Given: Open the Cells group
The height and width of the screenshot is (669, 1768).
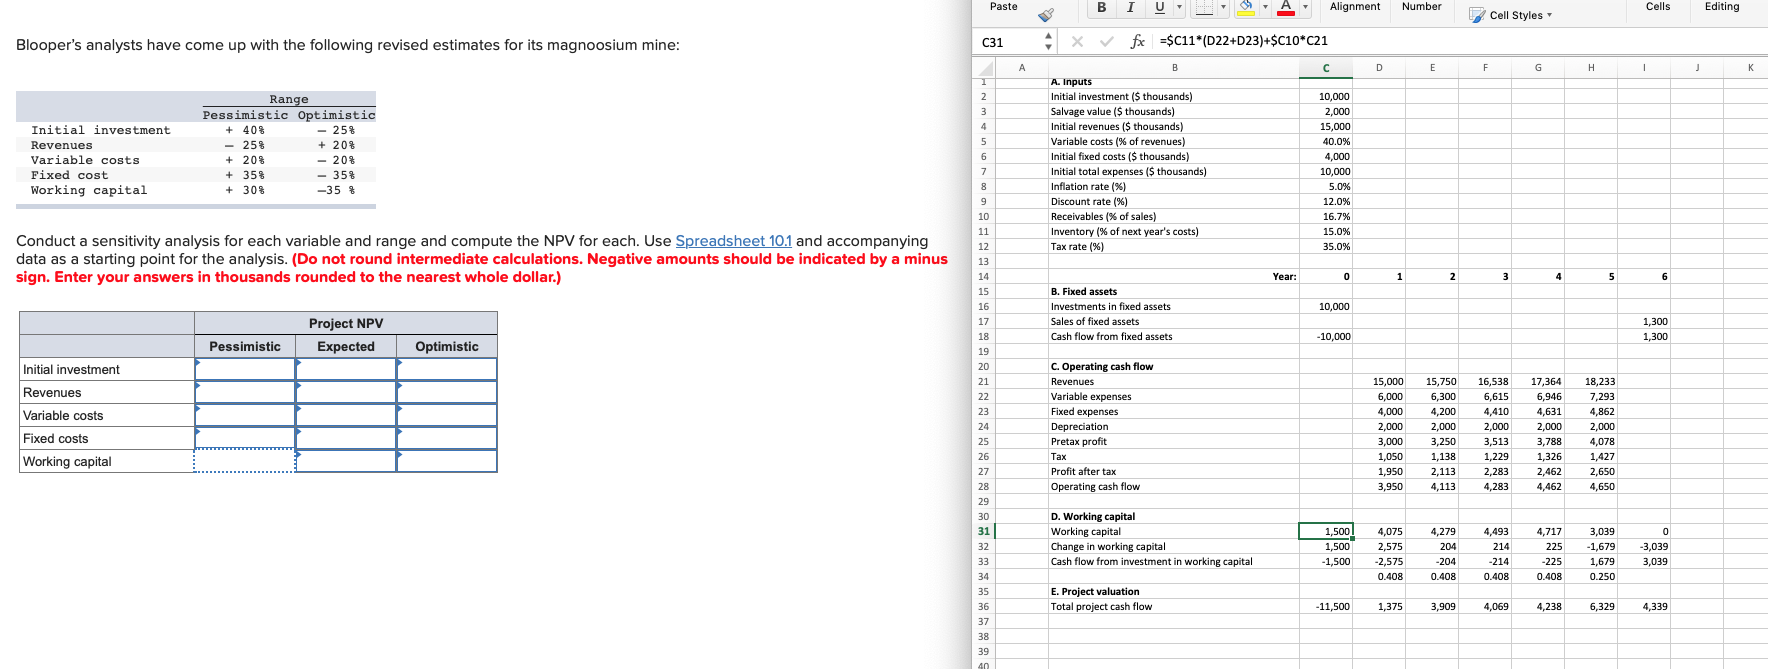Looking at the screenshot, I should pyautogui.click(x=1658, y=7).
